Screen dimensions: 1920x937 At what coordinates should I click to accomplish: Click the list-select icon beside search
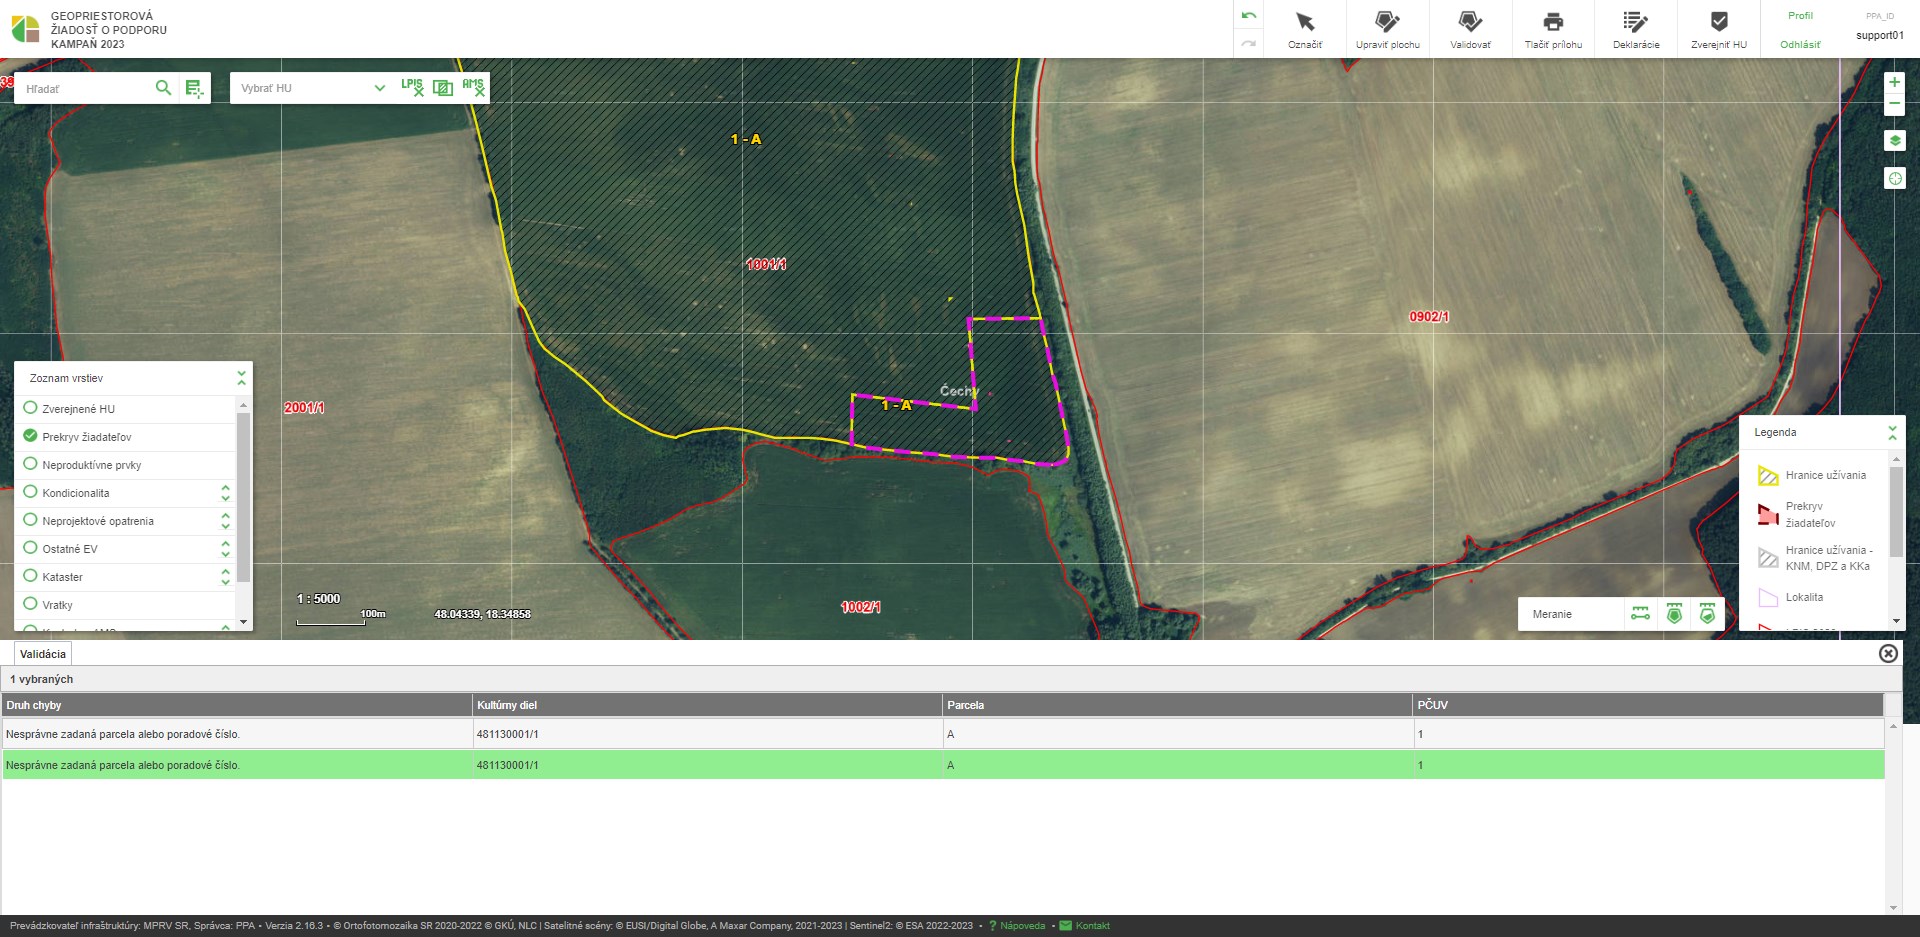194,89
